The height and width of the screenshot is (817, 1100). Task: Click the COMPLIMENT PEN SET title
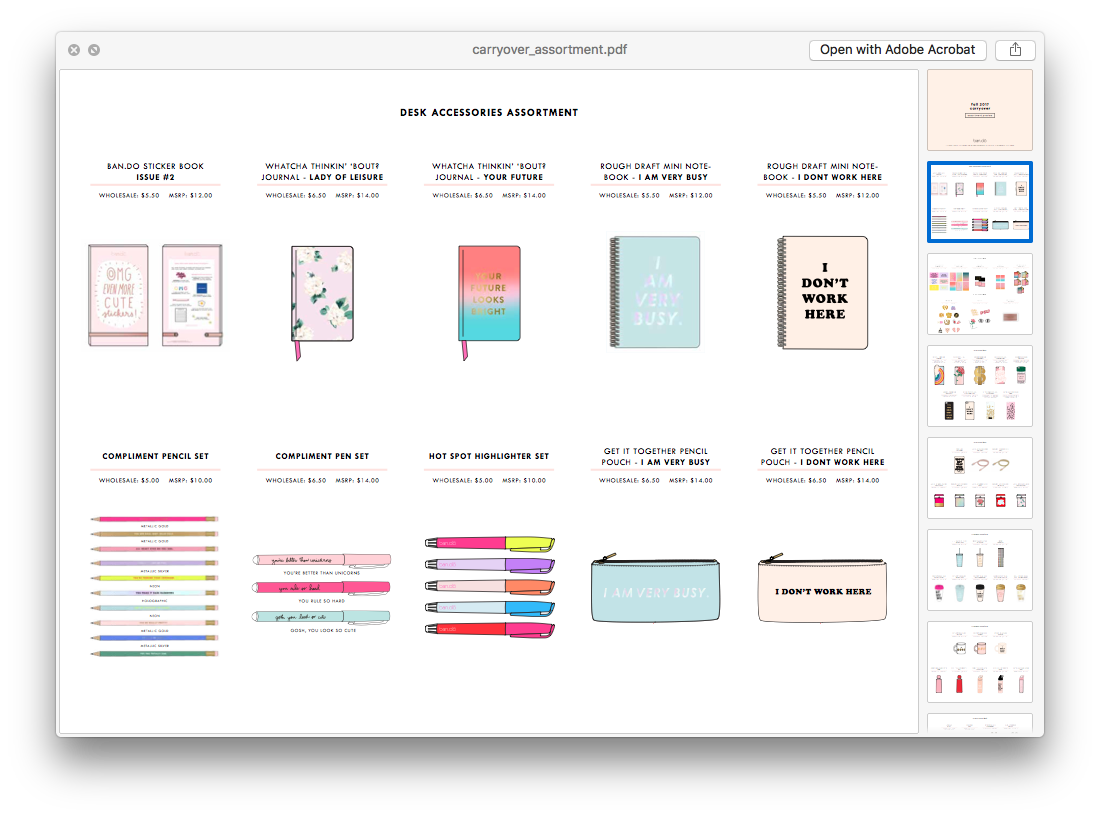coord(322,456)
